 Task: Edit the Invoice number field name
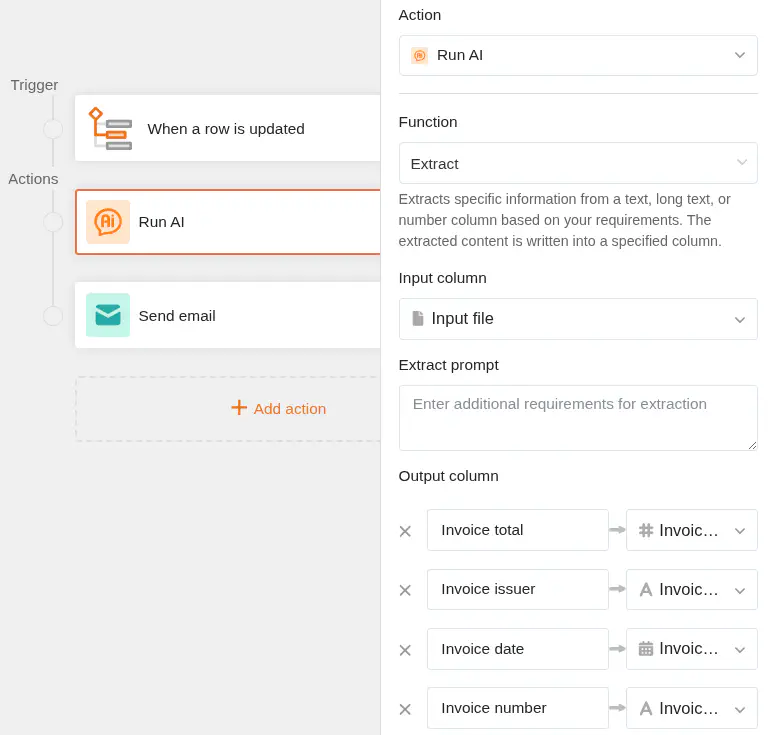pos(518,708)
